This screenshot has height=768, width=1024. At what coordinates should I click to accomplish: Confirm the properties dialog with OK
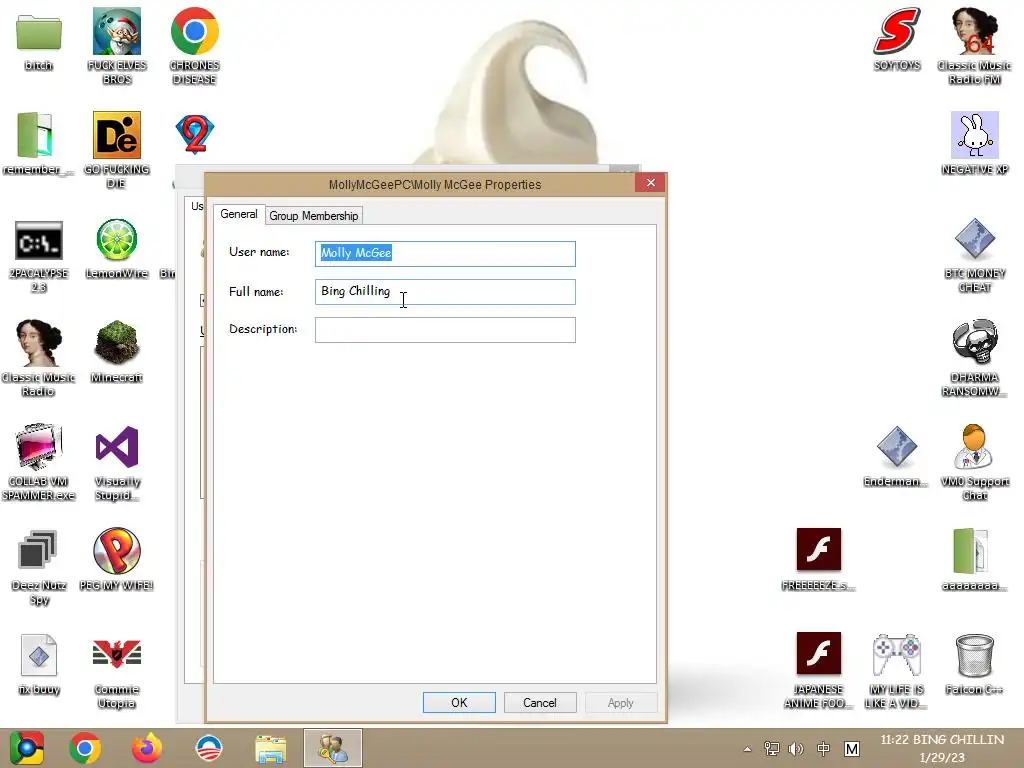459,703
